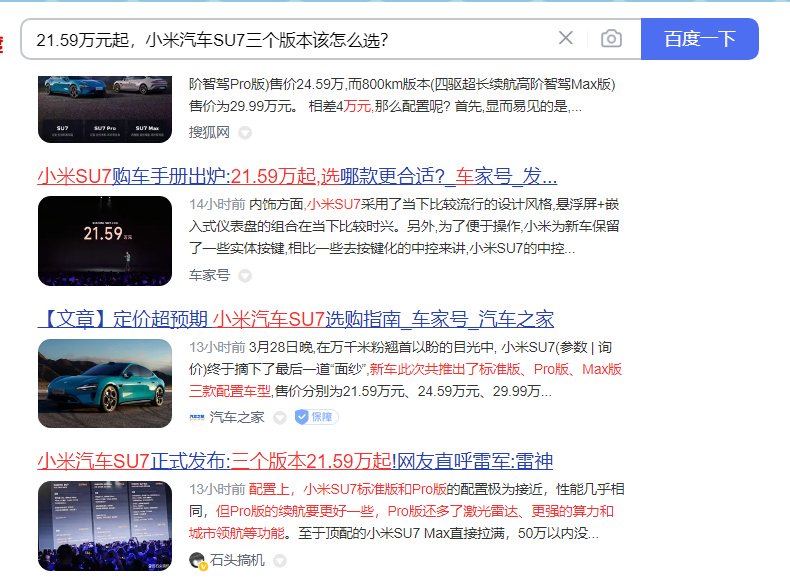Open the launch event spec-screen thumbnail
The height and width of the screenshot is (581, 790).
tap(105, 526)
